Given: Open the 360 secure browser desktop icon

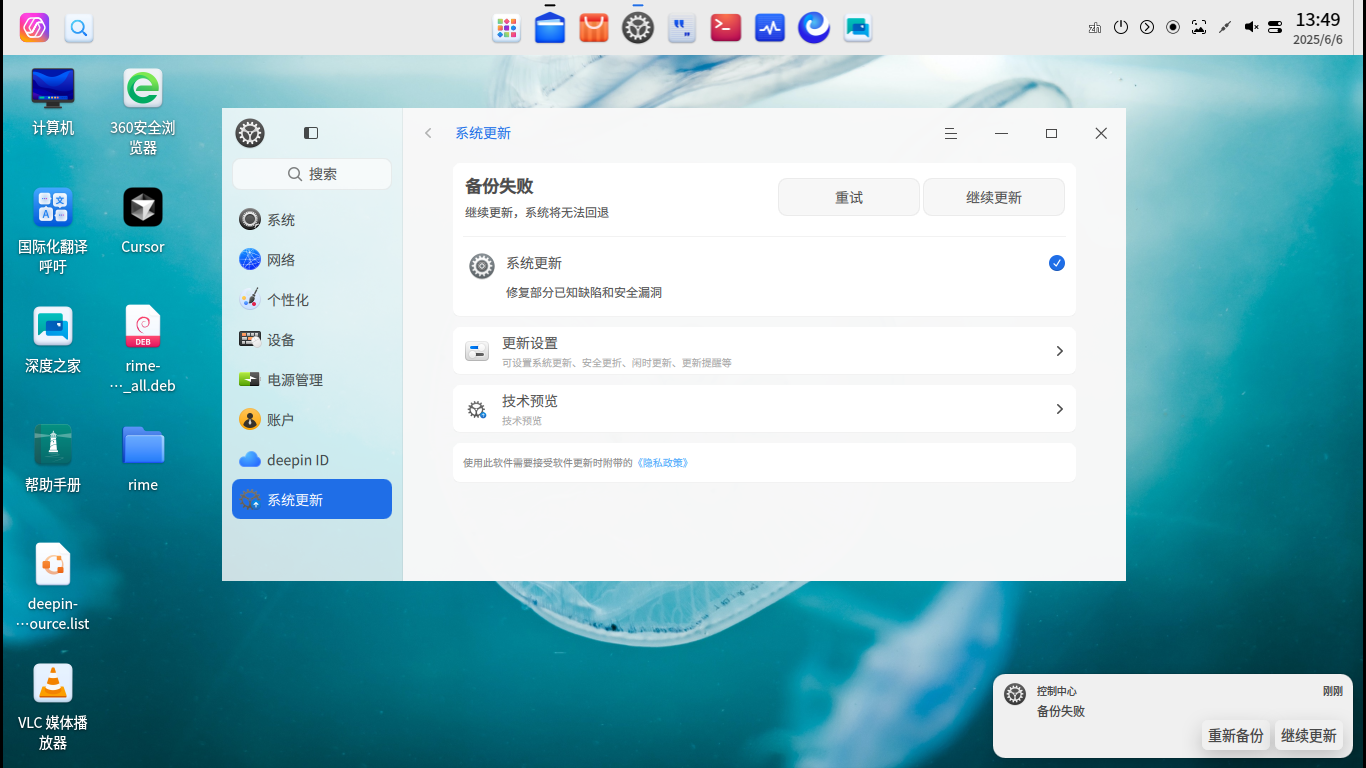Looking at the screenshot, I should click(x=143, y=110).
